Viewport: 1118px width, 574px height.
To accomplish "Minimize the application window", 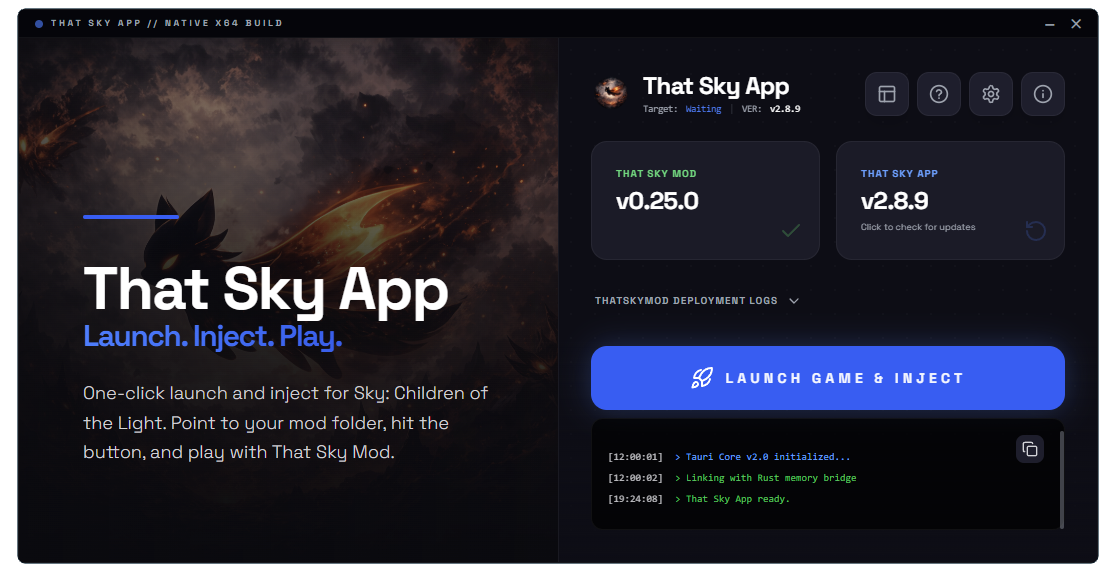I will click(x=1050, y=24).
